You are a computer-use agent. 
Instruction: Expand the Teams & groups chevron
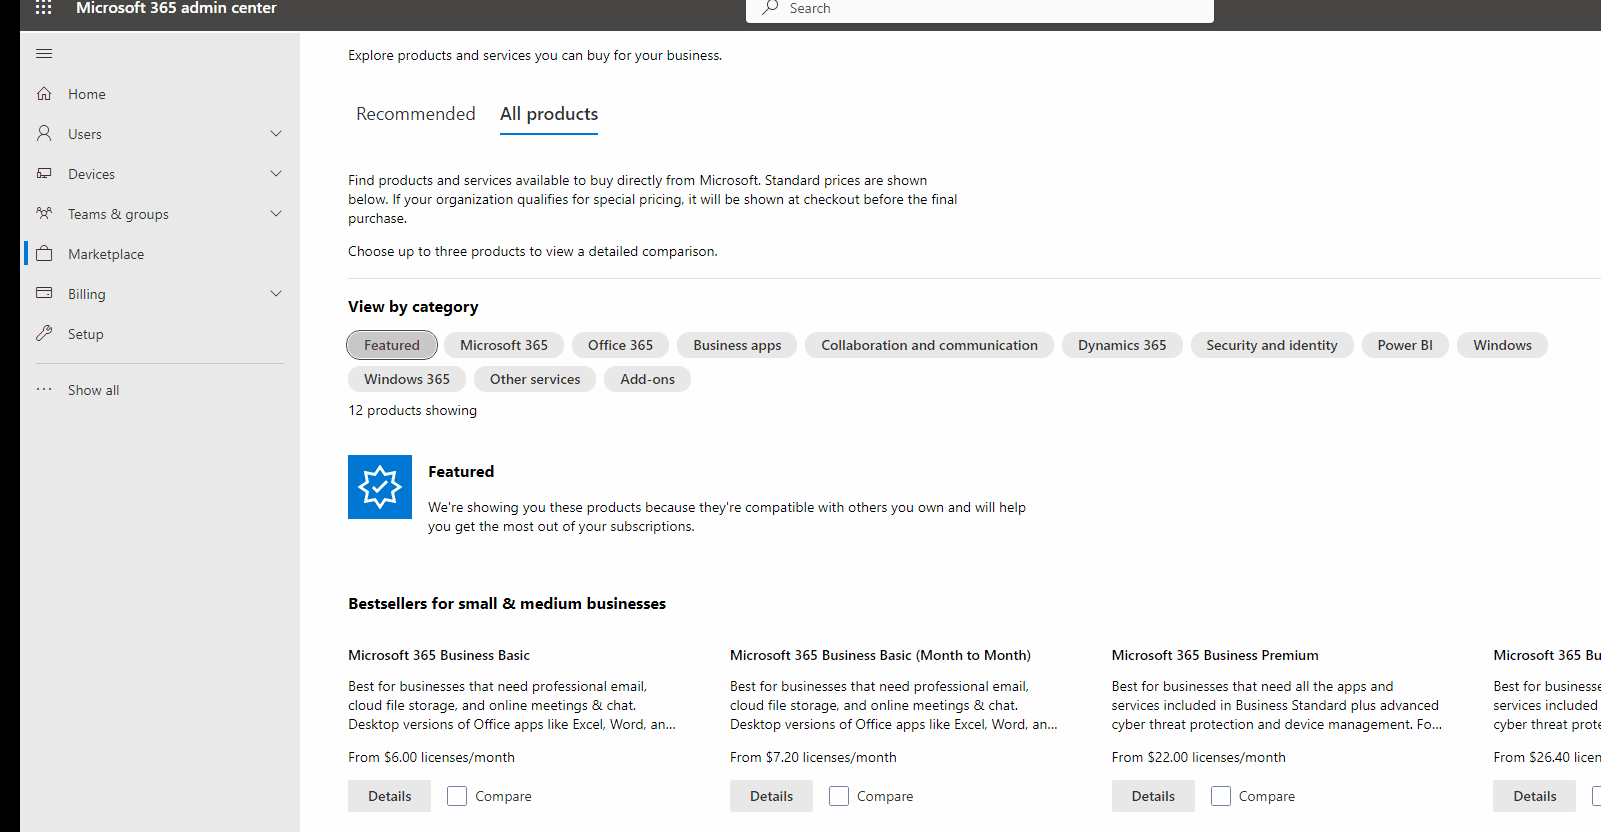click(276, 213)
